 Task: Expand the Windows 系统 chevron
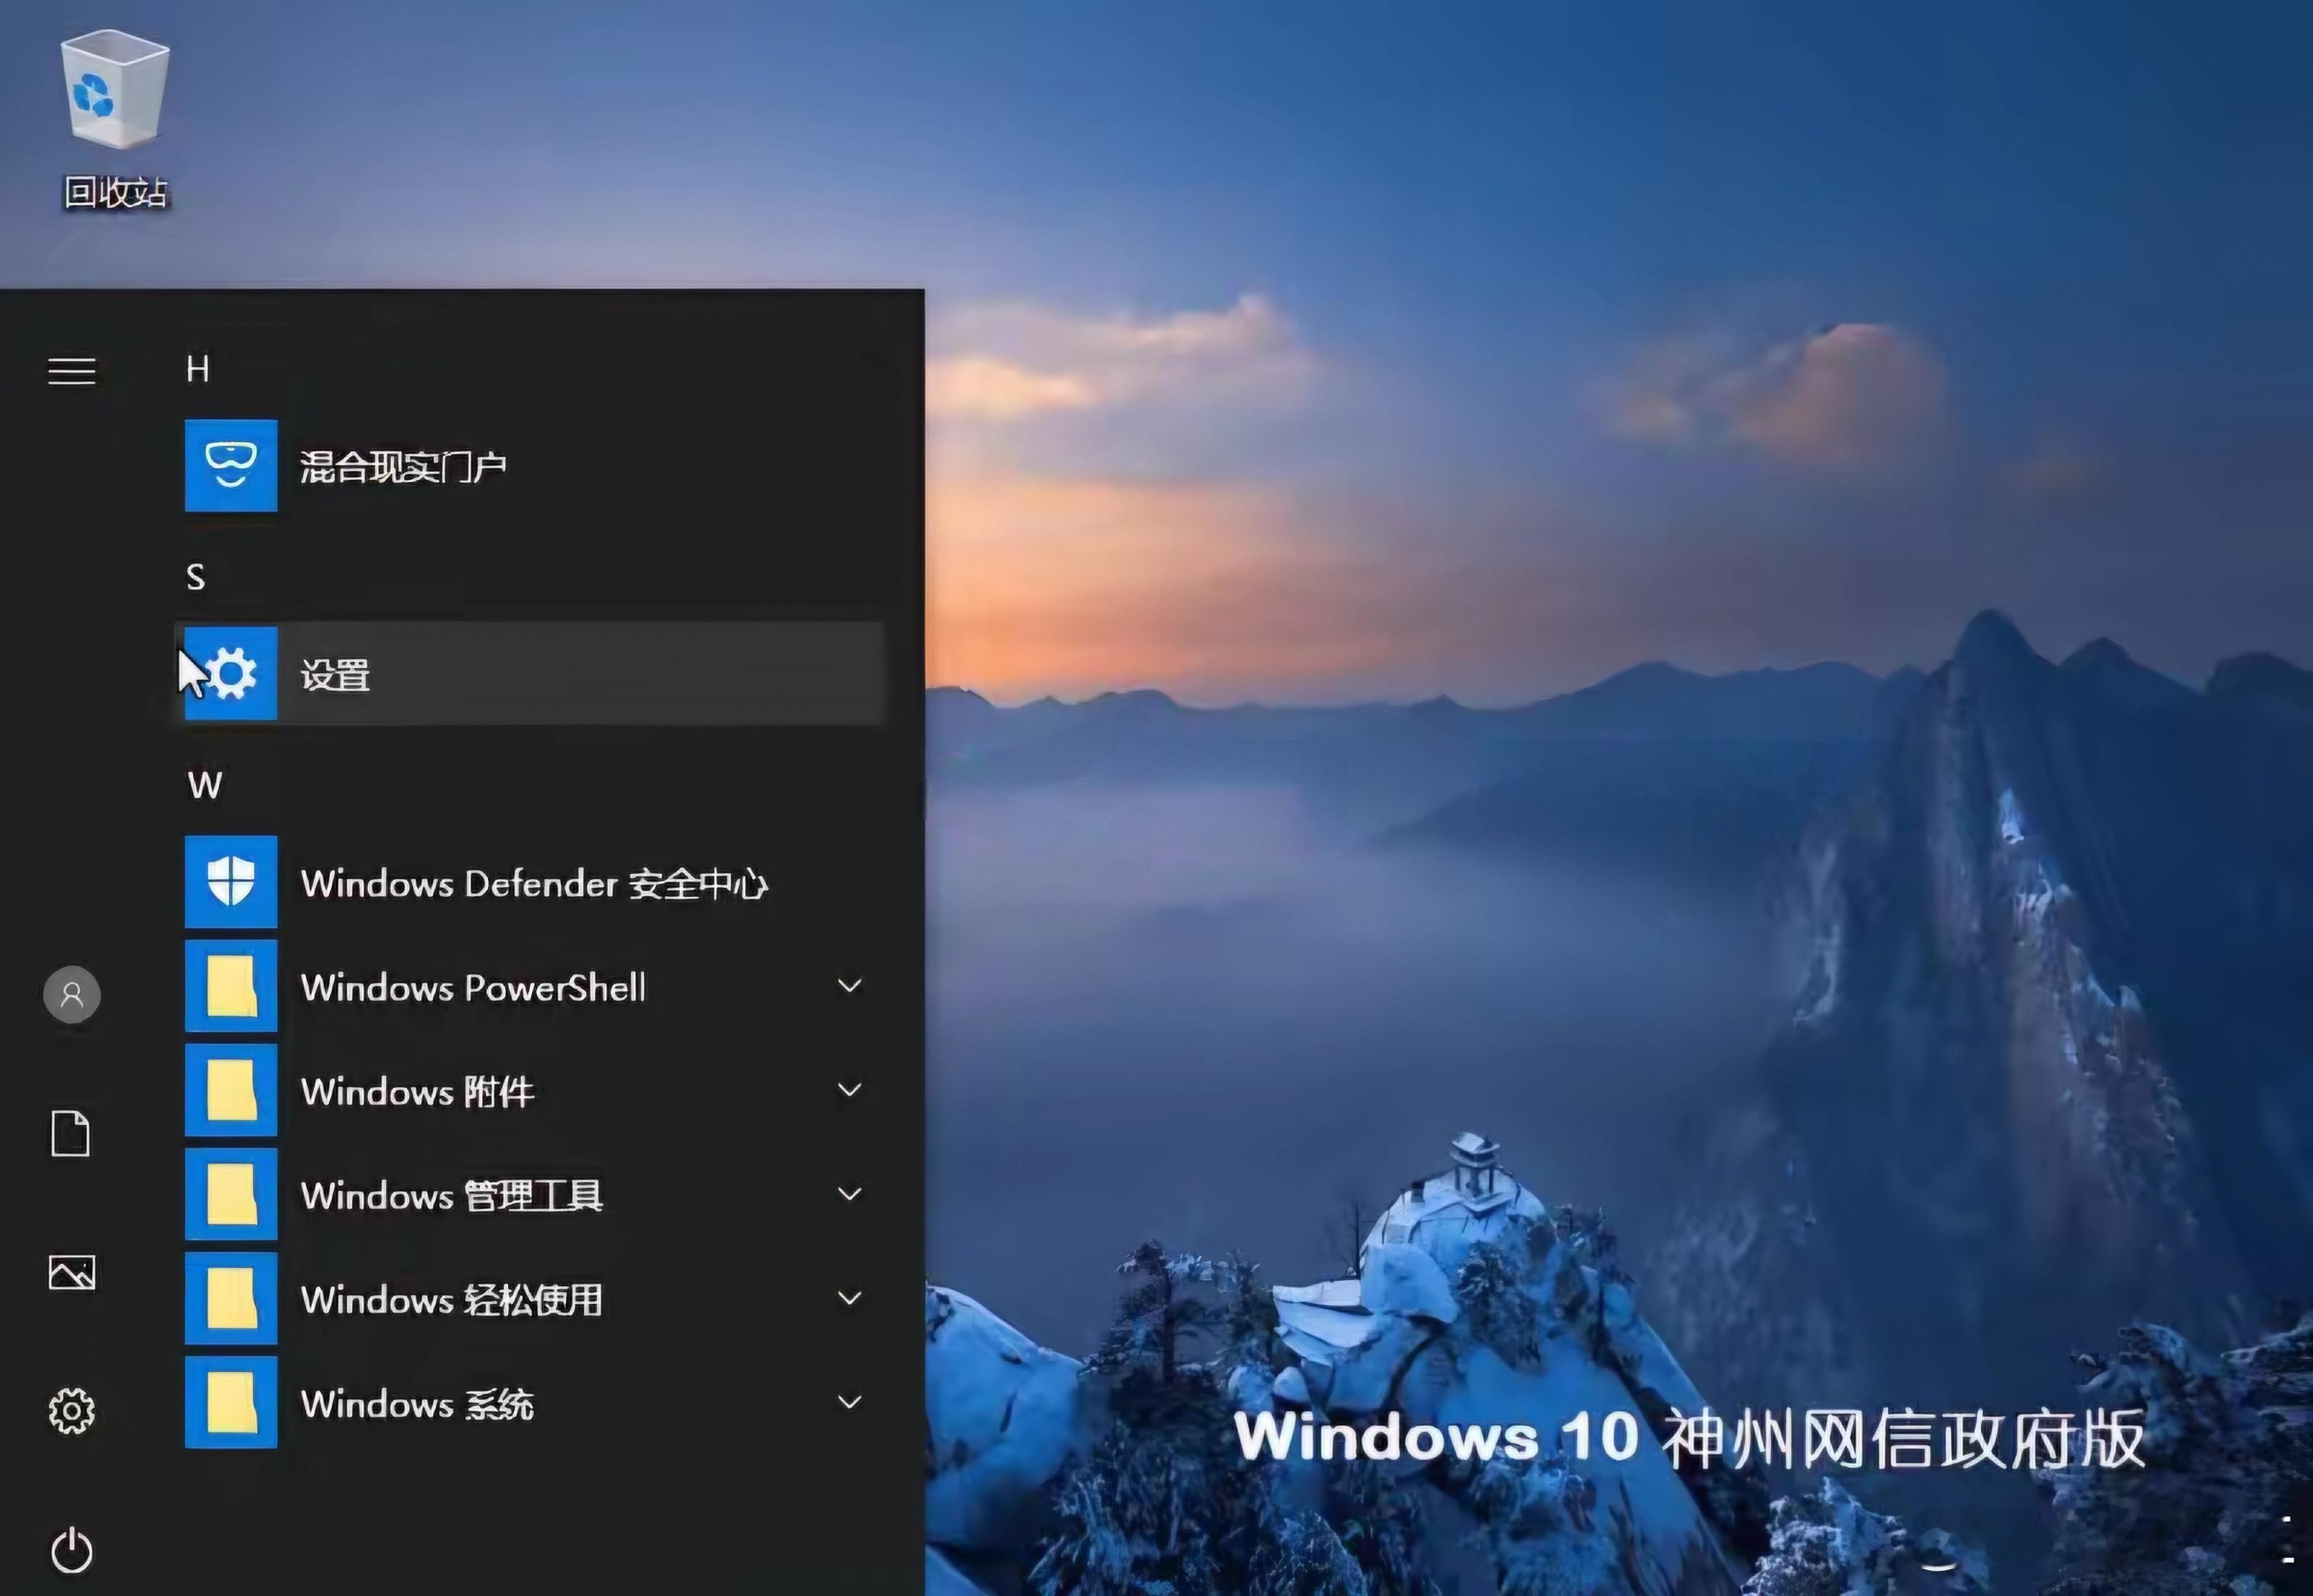click(850, 1402)
